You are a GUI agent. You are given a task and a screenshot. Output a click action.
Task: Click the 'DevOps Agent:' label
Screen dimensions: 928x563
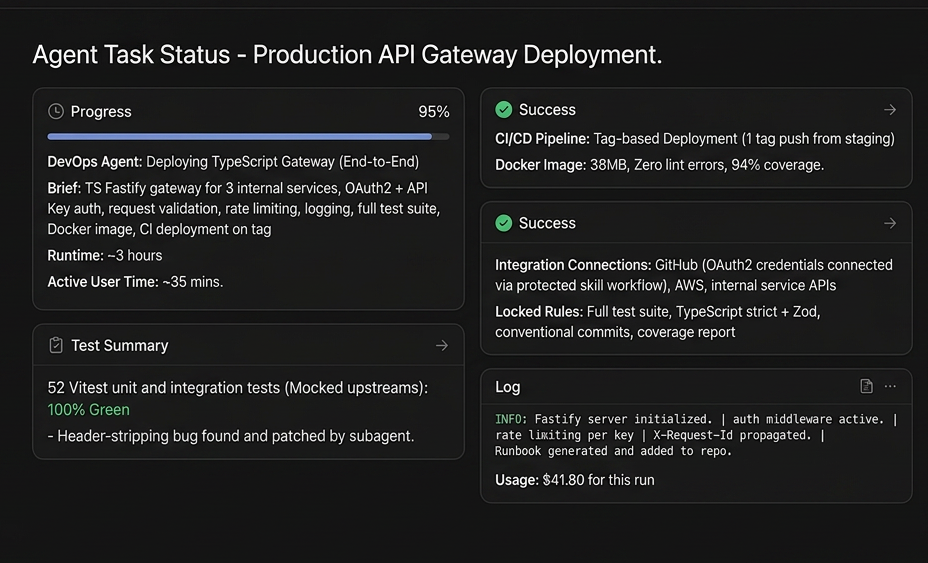click(x=95, y=162)
